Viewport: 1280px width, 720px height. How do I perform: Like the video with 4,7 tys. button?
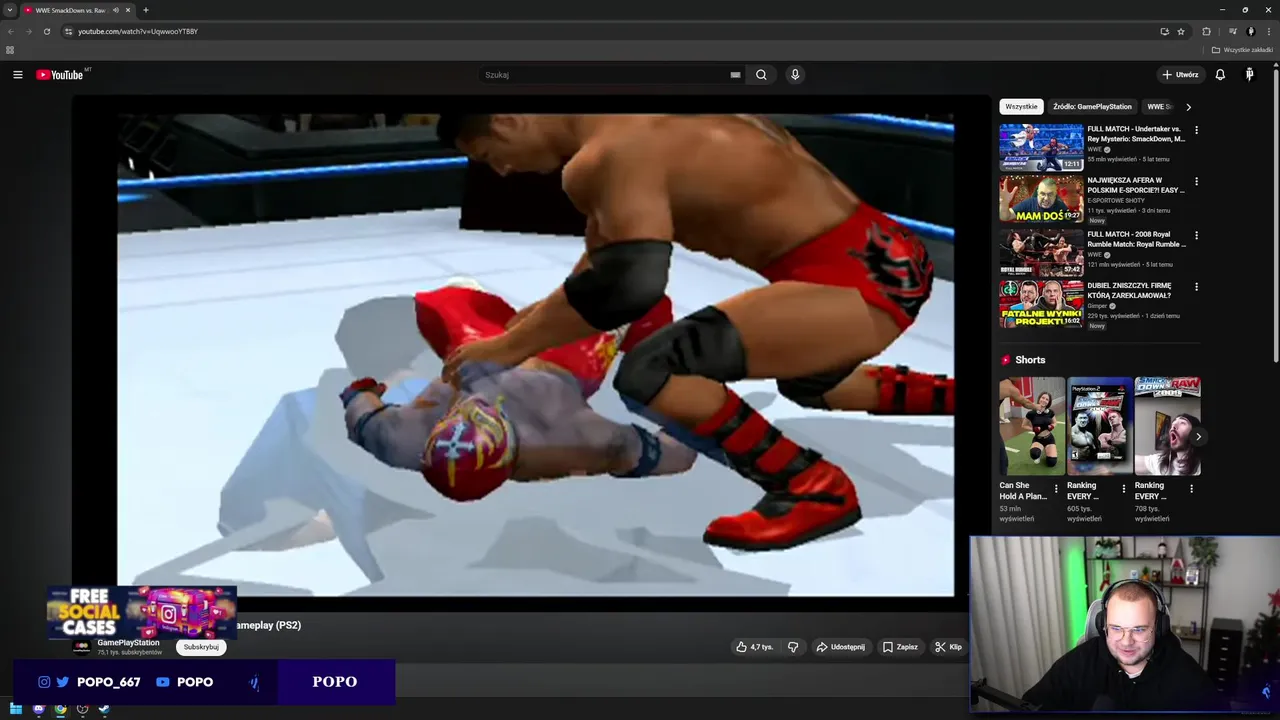click(x=754, y=647)
